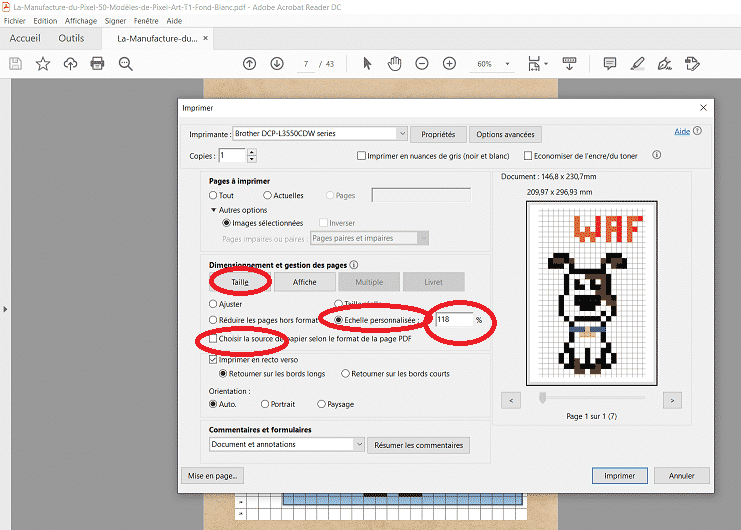The image size is (741, 530).
Task: Go to previous page arrow icon
Action: [250, 64]
